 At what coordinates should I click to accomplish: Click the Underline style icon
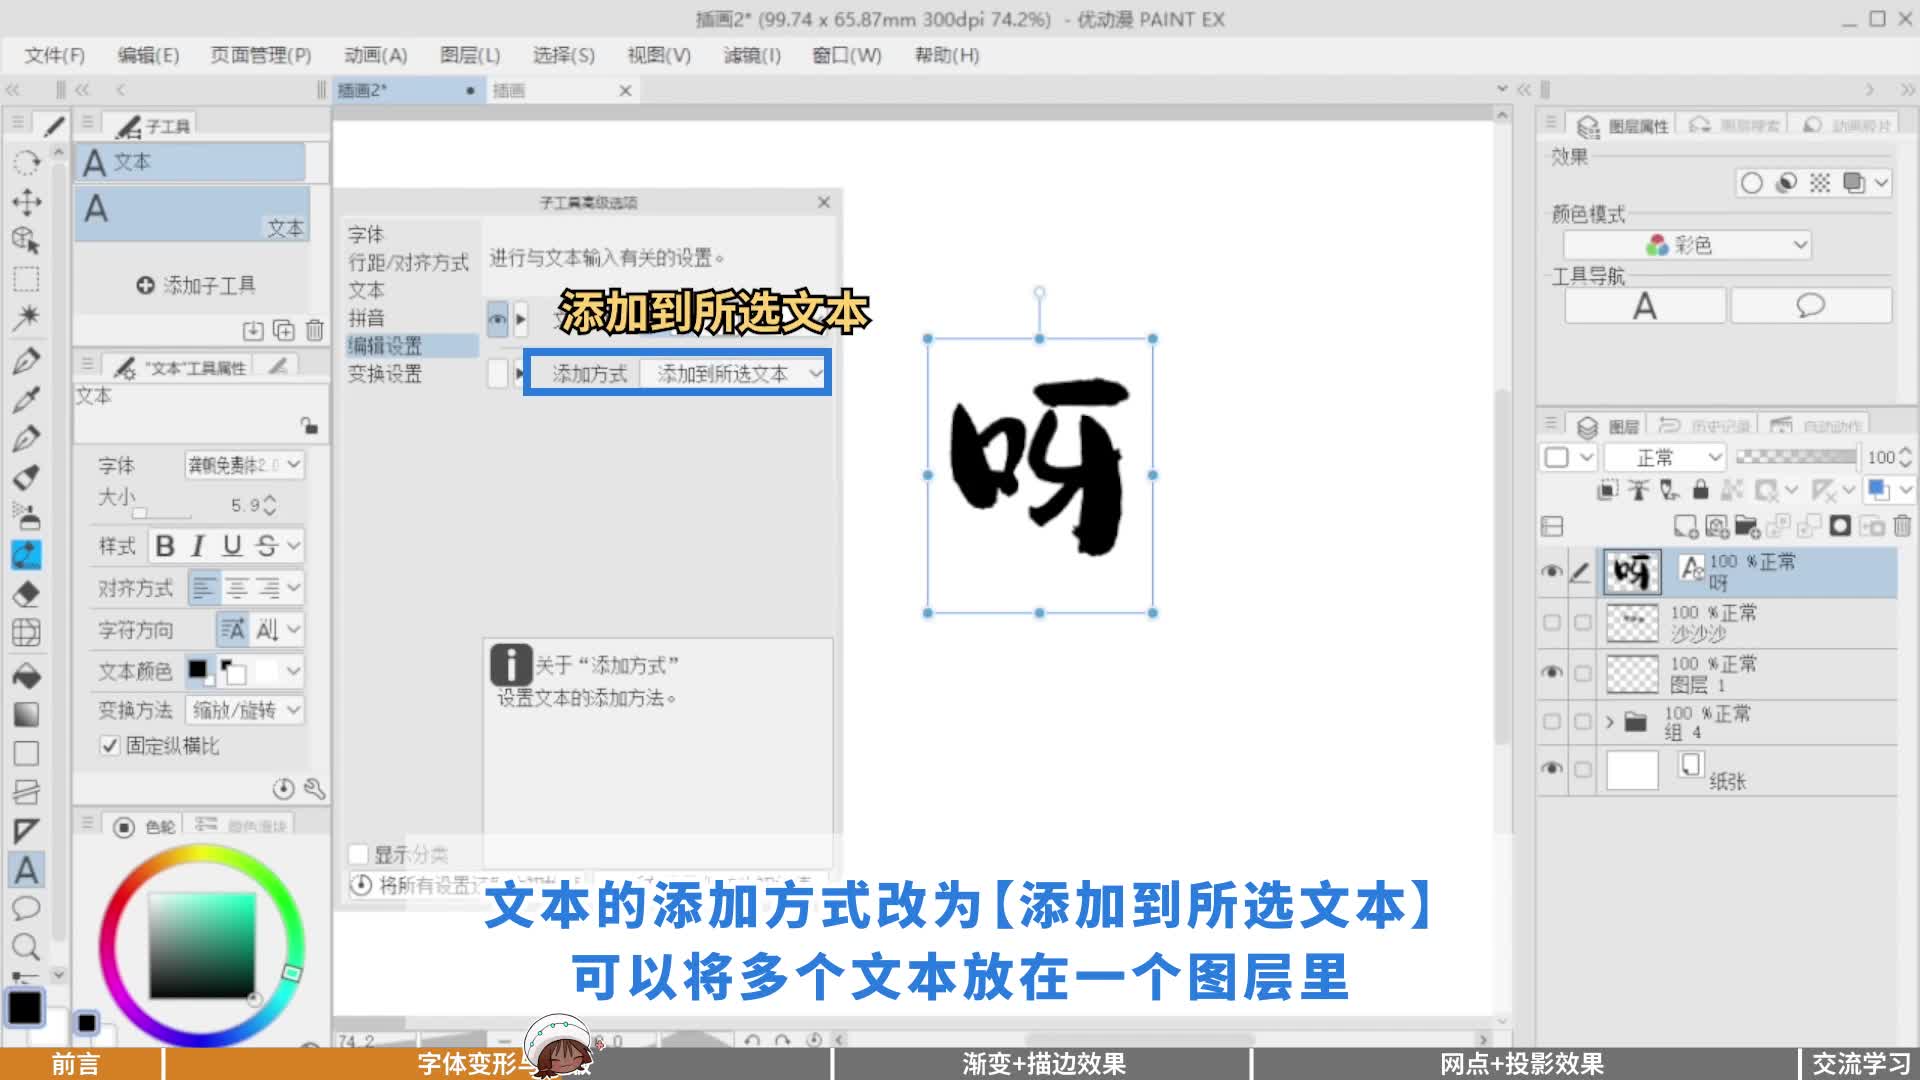point(232,546)
